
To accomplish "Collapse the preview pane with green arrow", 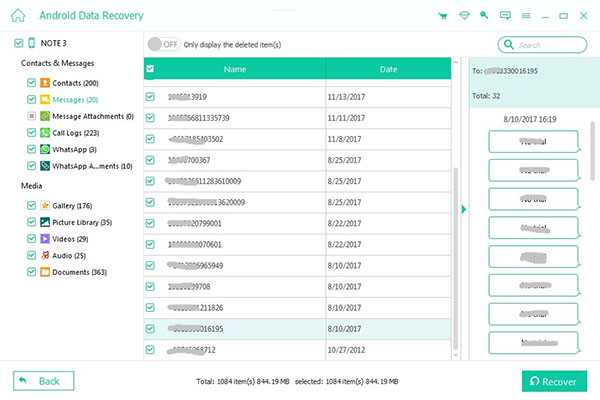I will click(463, 209).
